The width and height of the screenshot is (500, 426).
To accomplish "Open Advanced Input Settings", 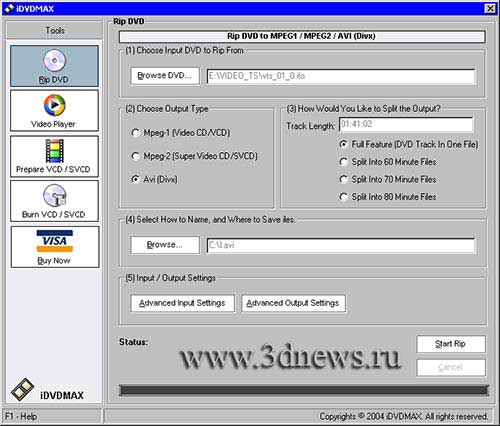I will (x=182, y=303).
